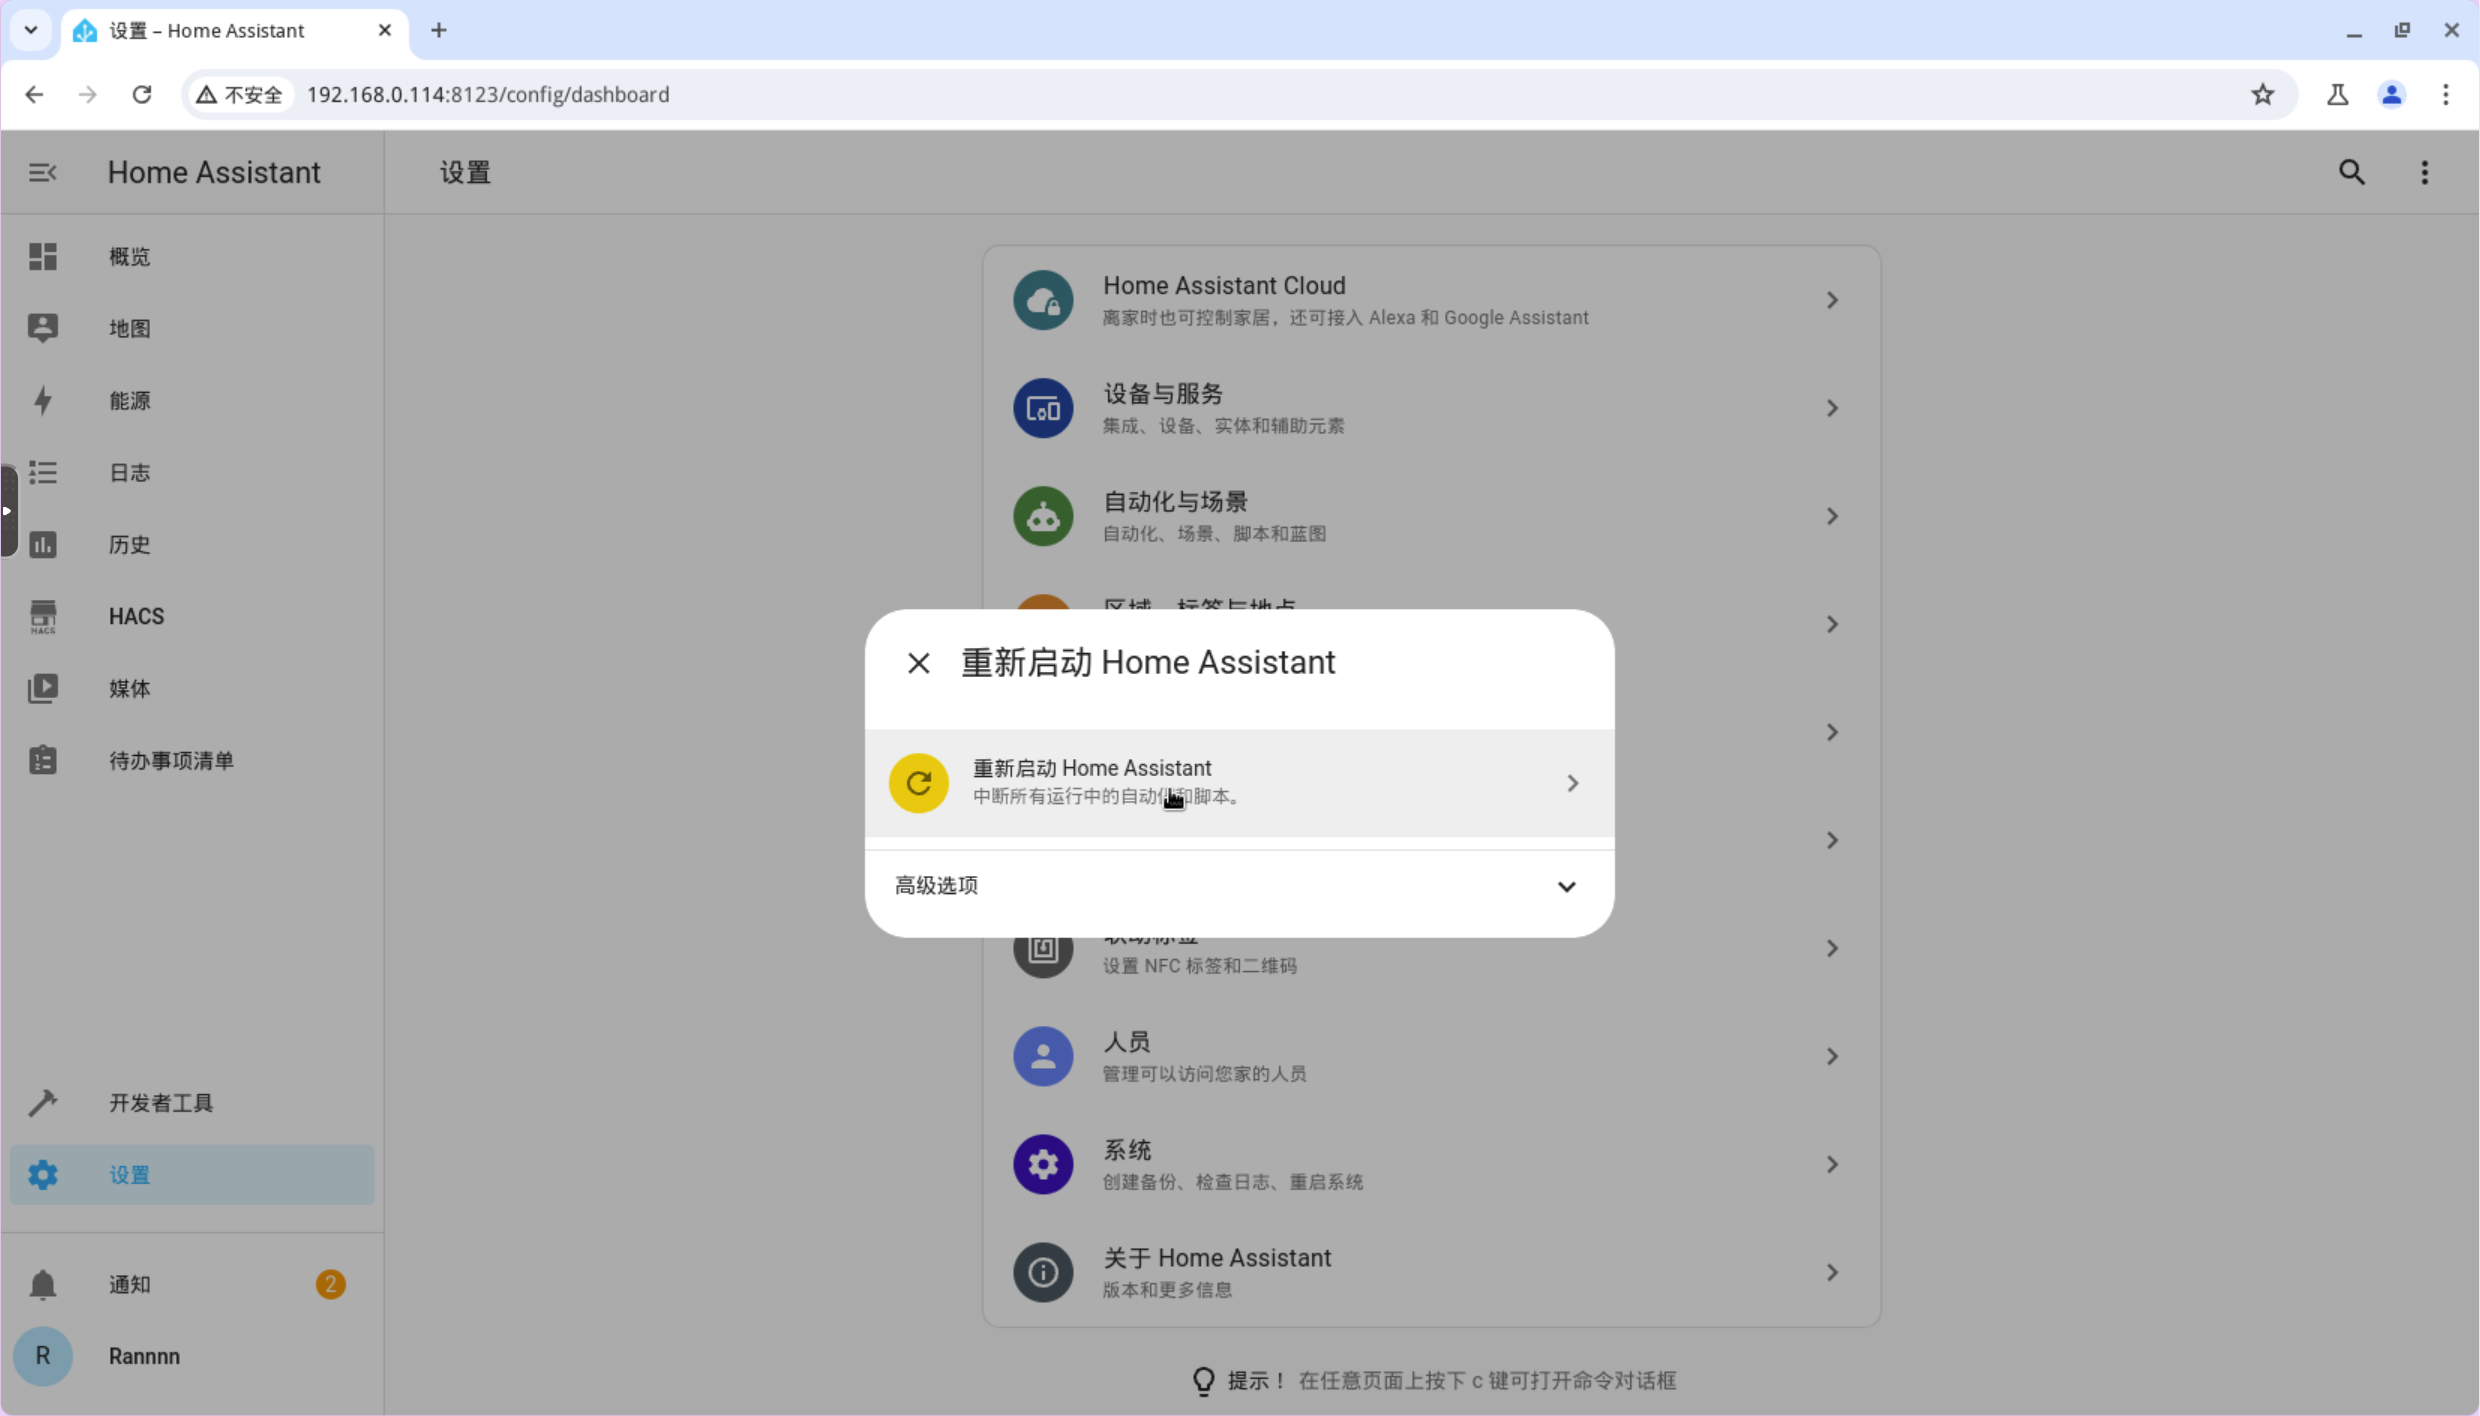Screen dimensions: 2480x1416
Task: Open the 能源 energy panel icon
Action: 42,401
